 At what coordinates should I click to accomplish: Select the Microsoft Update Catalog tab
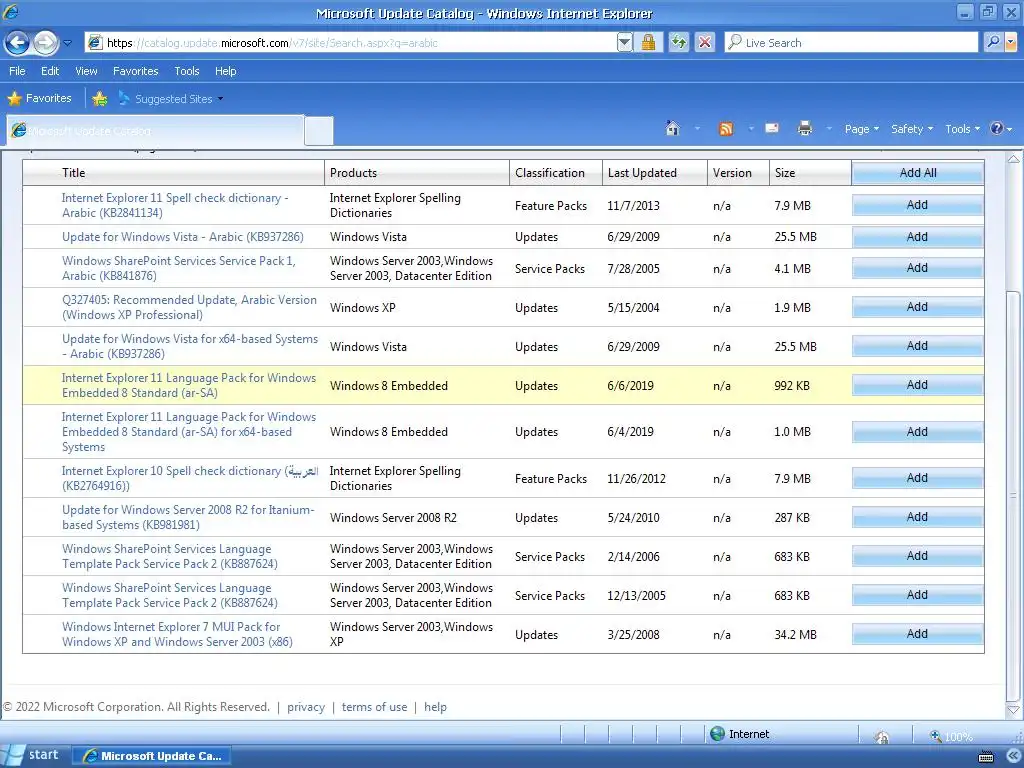155,131
